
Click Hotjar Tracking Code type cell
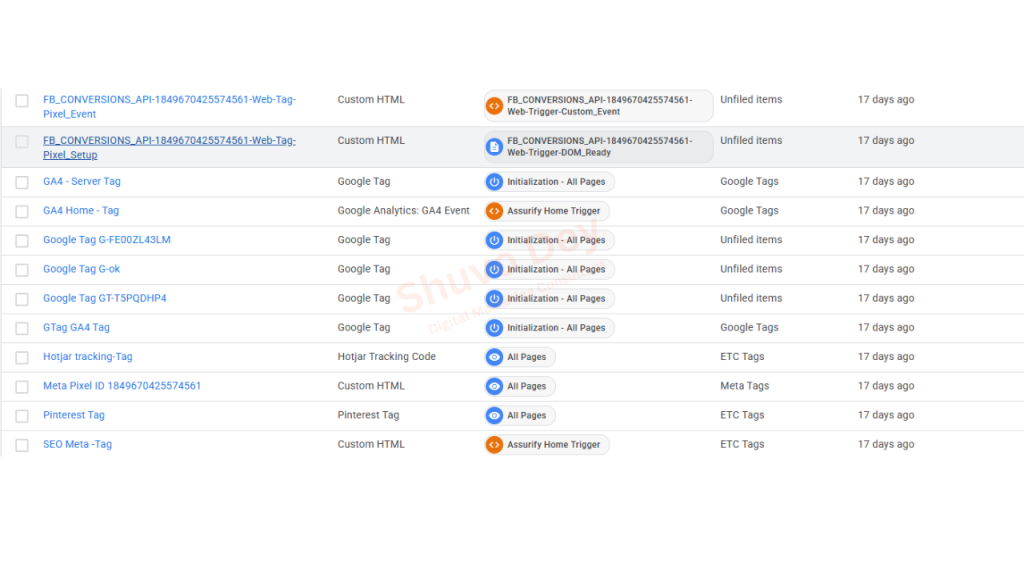pyautogui.click(x=387, y=357)
